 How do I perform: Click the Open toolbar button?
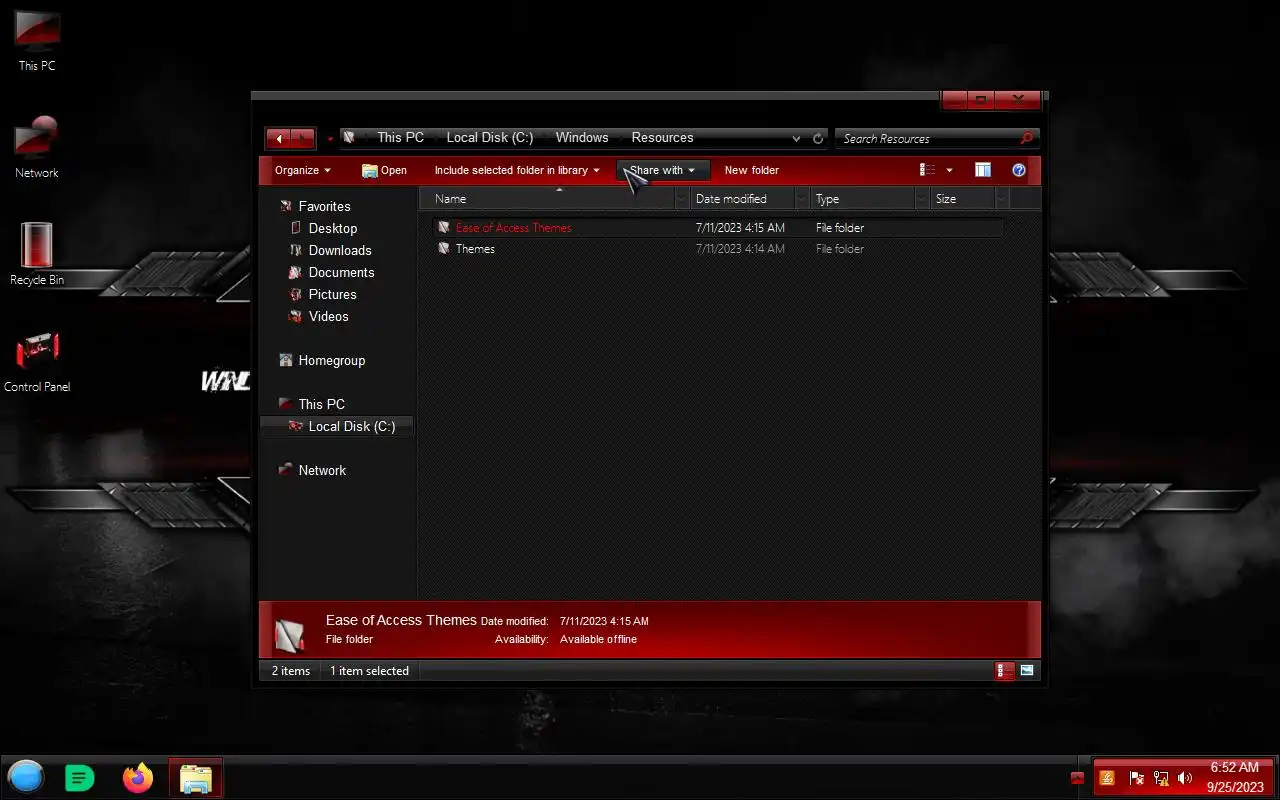[384, 170]
